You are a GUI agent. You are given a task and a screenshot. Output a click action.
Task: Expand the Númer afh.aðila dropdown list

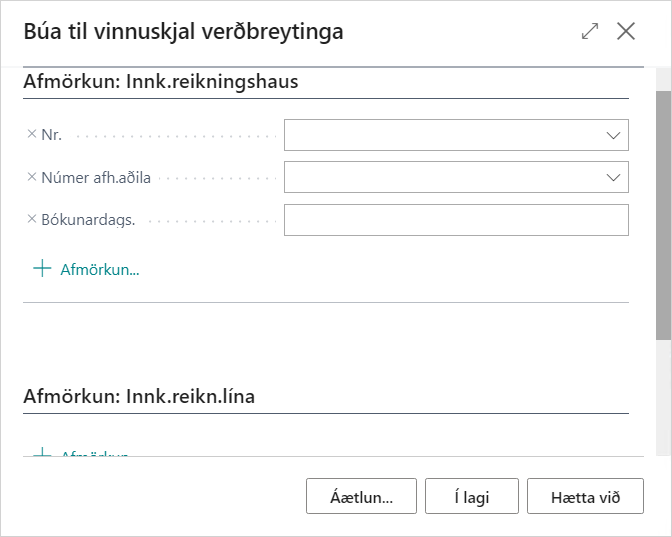click(x=612, y=177)
